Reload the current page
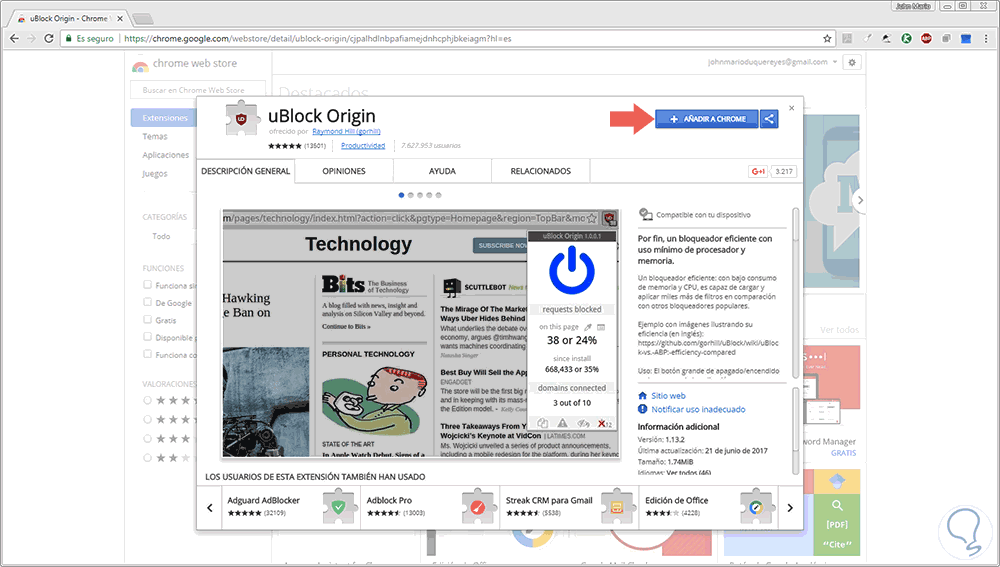Viewport: 1000px width, 567px height. 48,38
